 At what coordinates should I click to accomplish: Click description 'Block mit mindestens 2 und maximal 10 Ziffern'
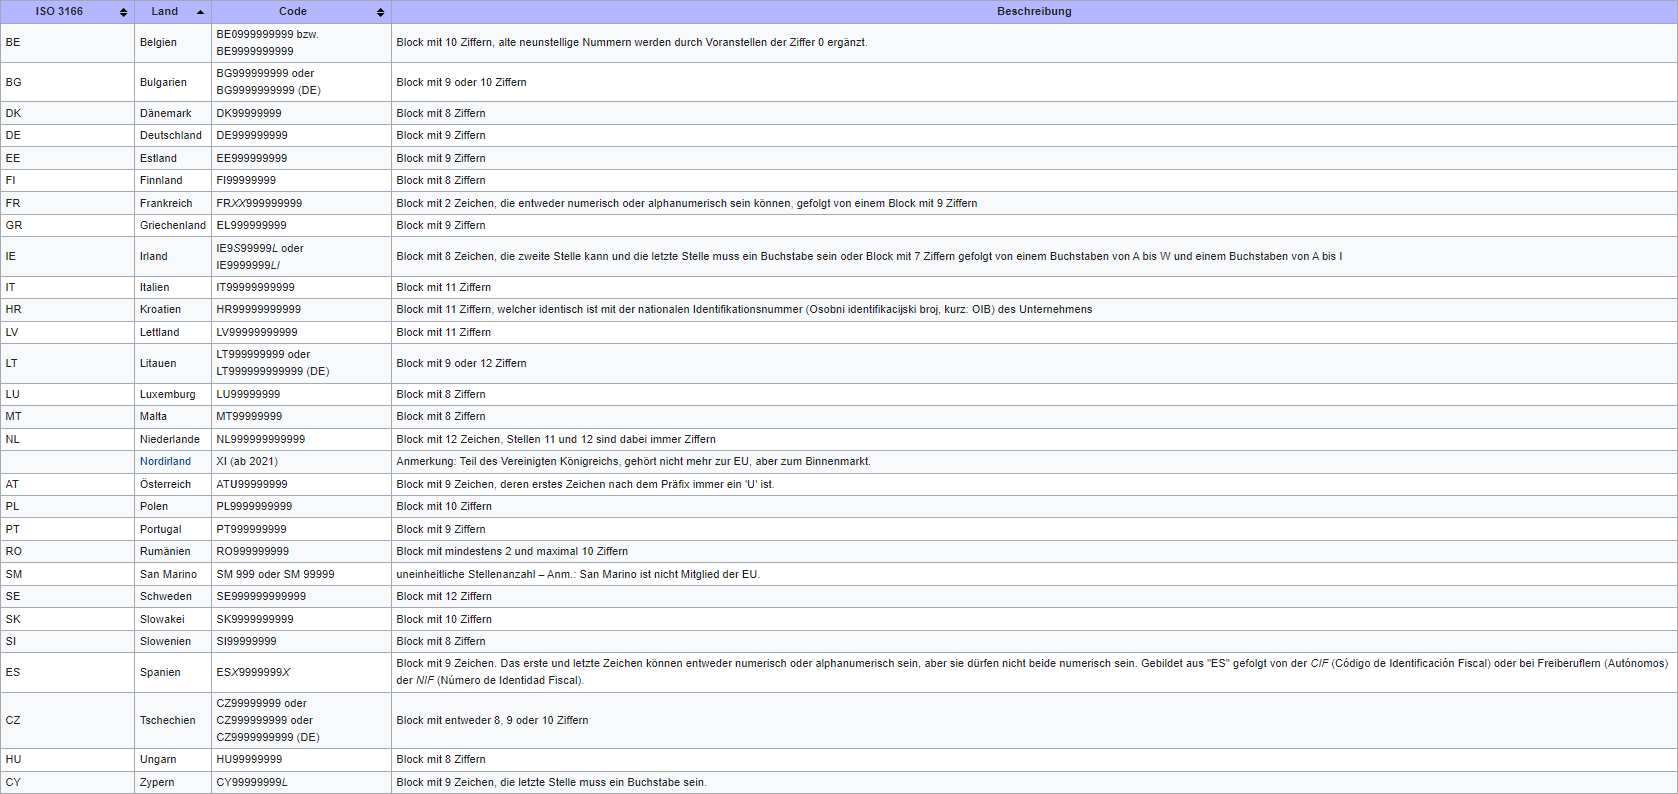512,551
